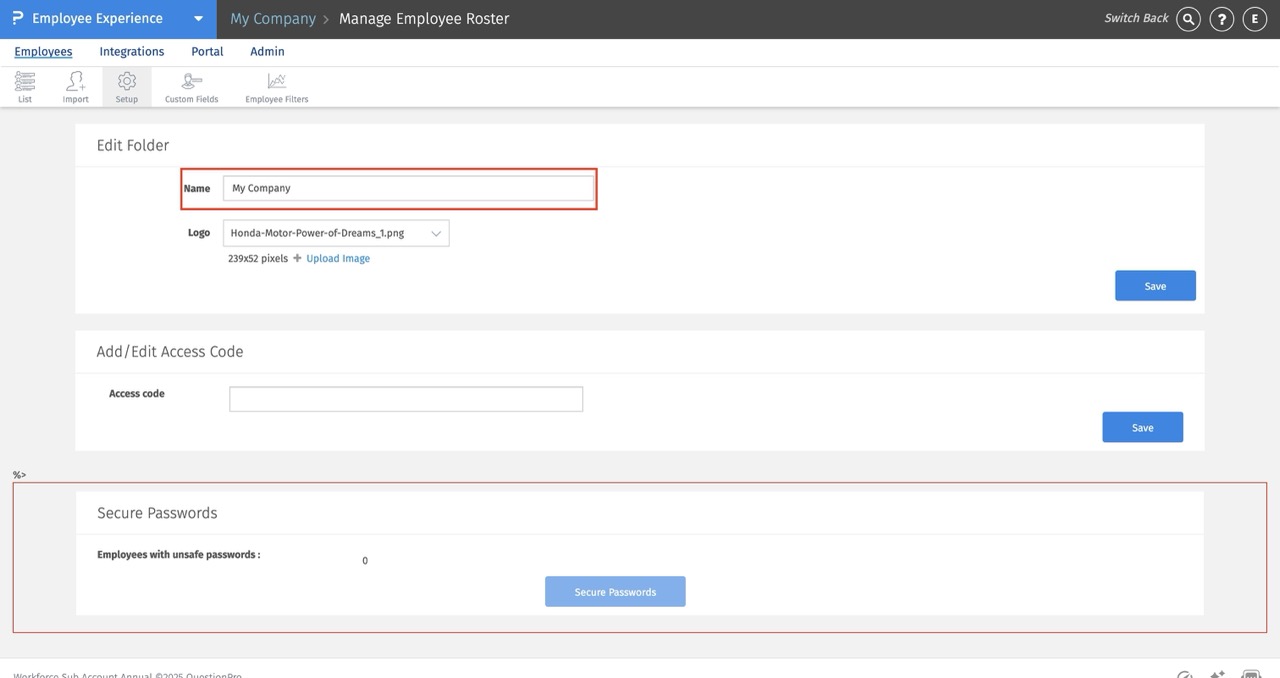Save the Edit Folder settings

[x=1155, y=286]
